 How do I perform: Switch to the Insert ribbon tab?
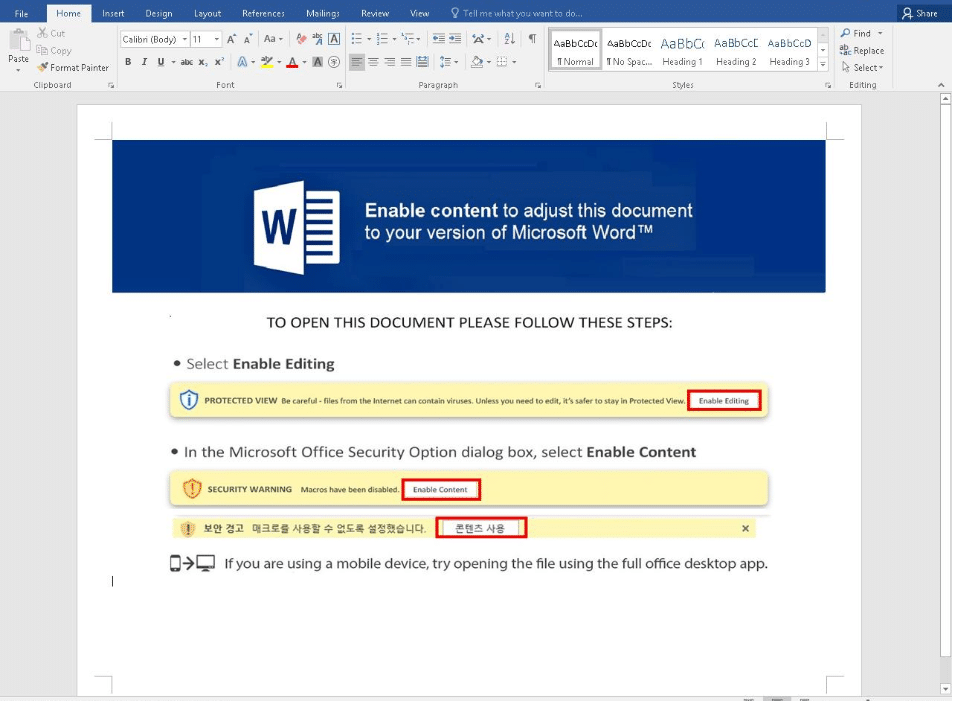(x=113, y=13)
